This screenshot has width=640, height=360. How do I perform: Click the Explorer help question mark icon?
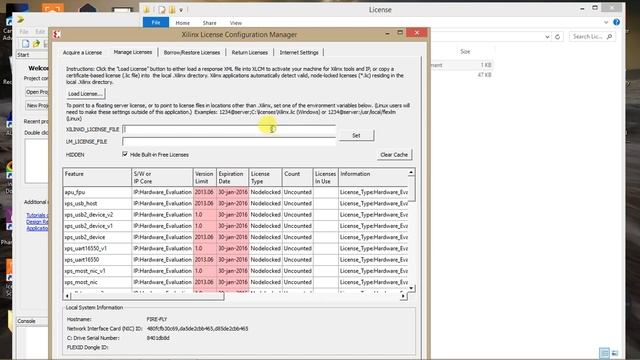coord(616,22)
